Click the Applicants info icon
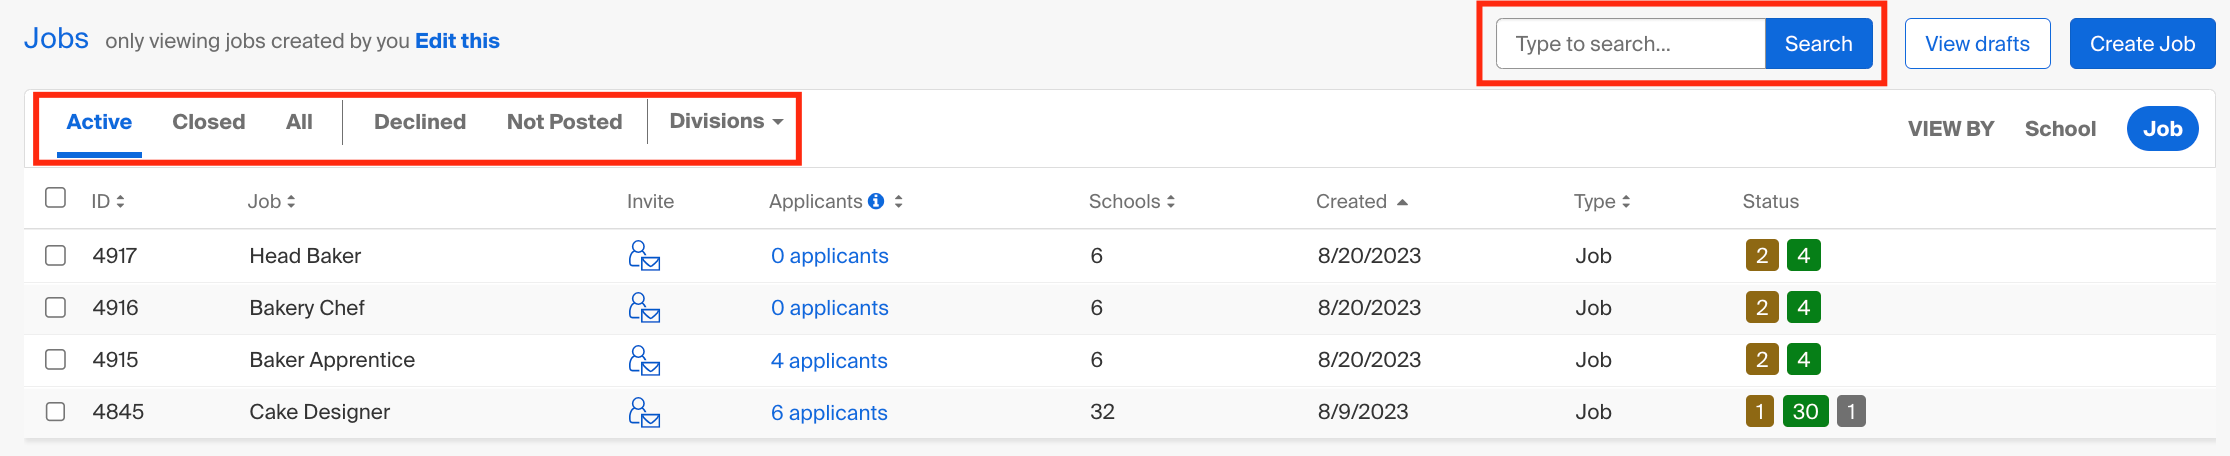The width and height of the screenshot is (2230, 456). [x=876, y=201]
